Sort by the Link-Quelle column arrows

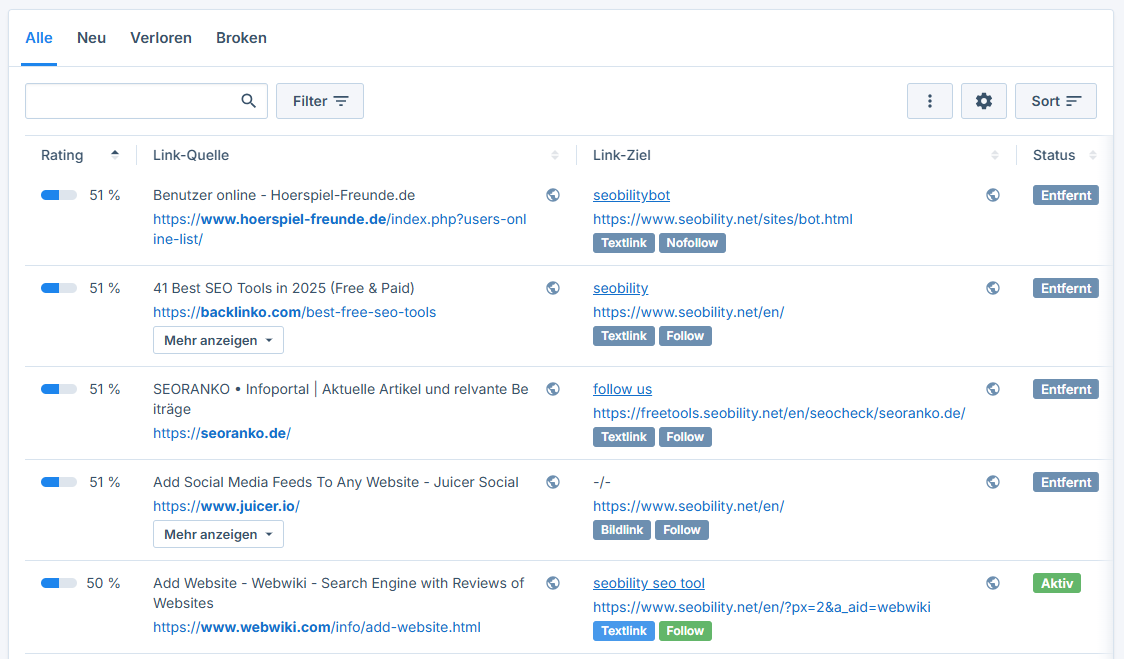[555, 155]
